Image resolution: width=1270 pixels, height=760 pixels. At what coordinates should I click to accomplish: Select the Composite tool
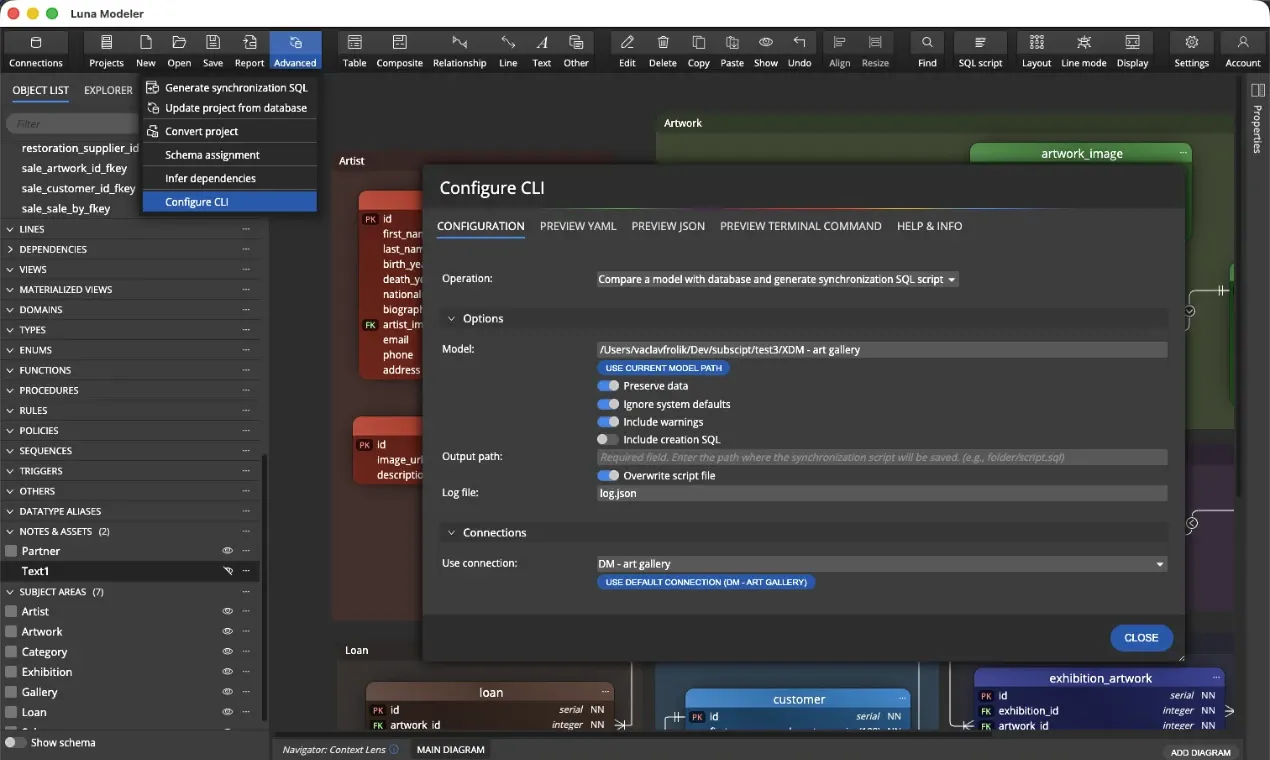pyautogui.click(x=399, y=51)
